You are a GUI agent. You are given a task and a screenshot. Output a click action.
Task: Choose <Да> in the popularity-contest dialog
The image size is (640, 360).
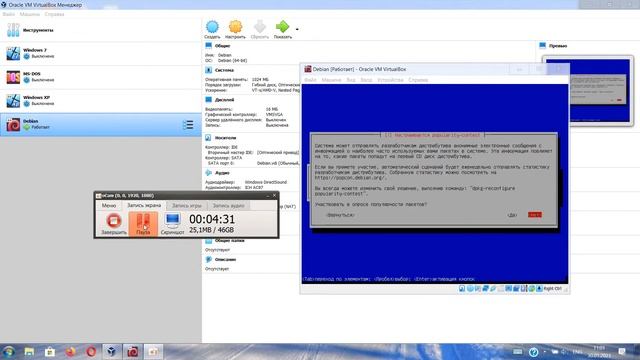512,215
